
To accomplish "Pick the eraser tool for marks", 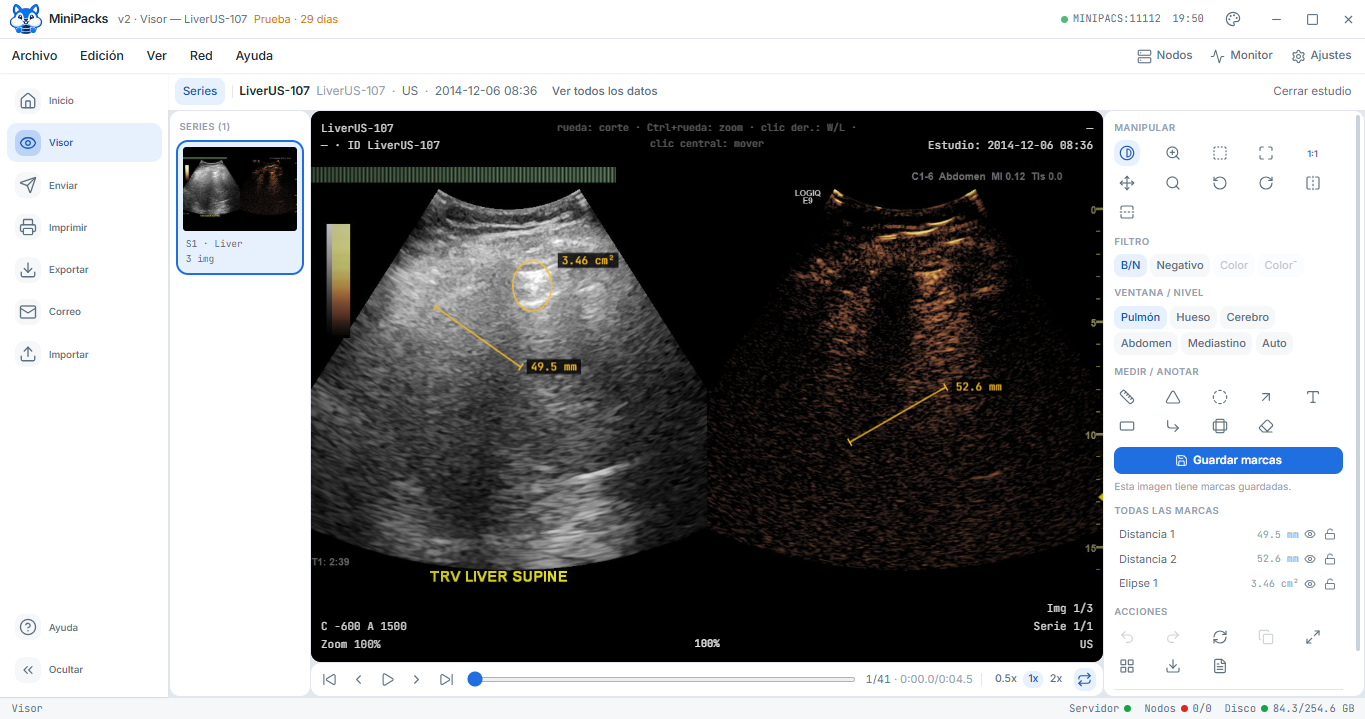I will point(1266,426).
